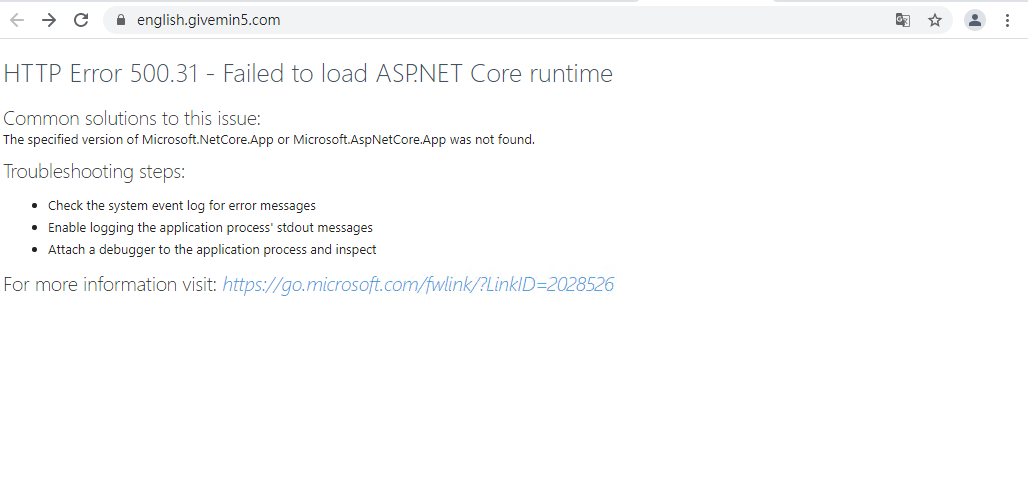Click 'Failed to load ASP.NET Core runtime' text
This screenshot has height=480, width=1028.
pyautogui.click(x=418, y=73)
